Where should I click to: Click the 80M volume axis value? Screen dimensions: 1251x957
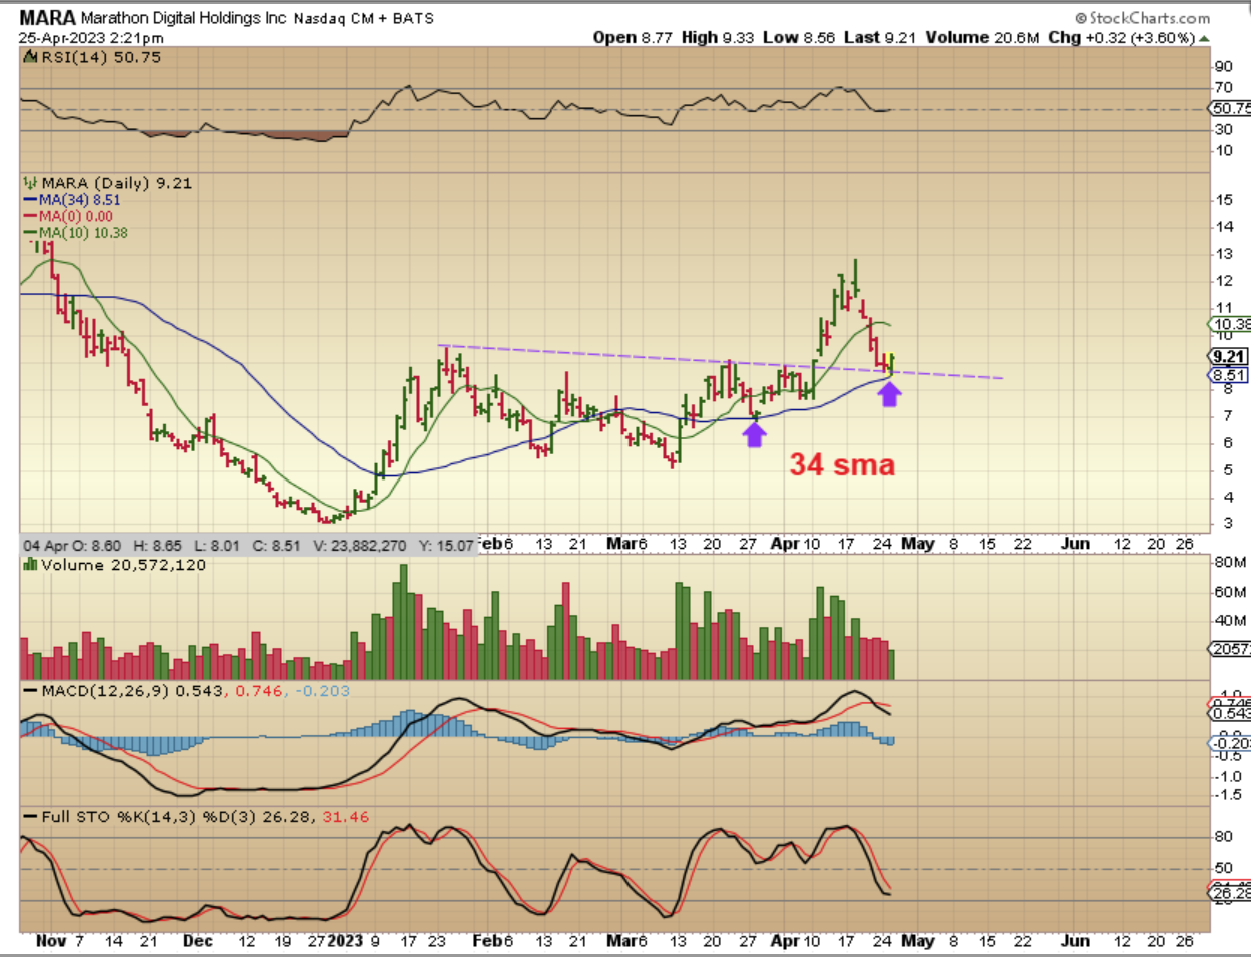tap(1231, 562)
